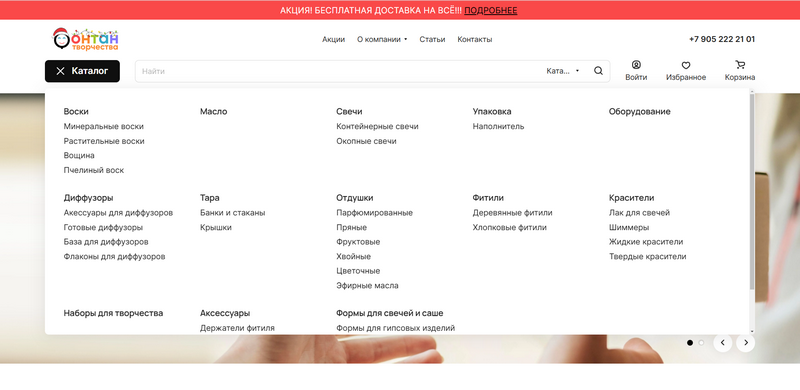The width and height of the screenshot is (800, 390).
Task: Open the Диффузоры category
Action: 88,198
